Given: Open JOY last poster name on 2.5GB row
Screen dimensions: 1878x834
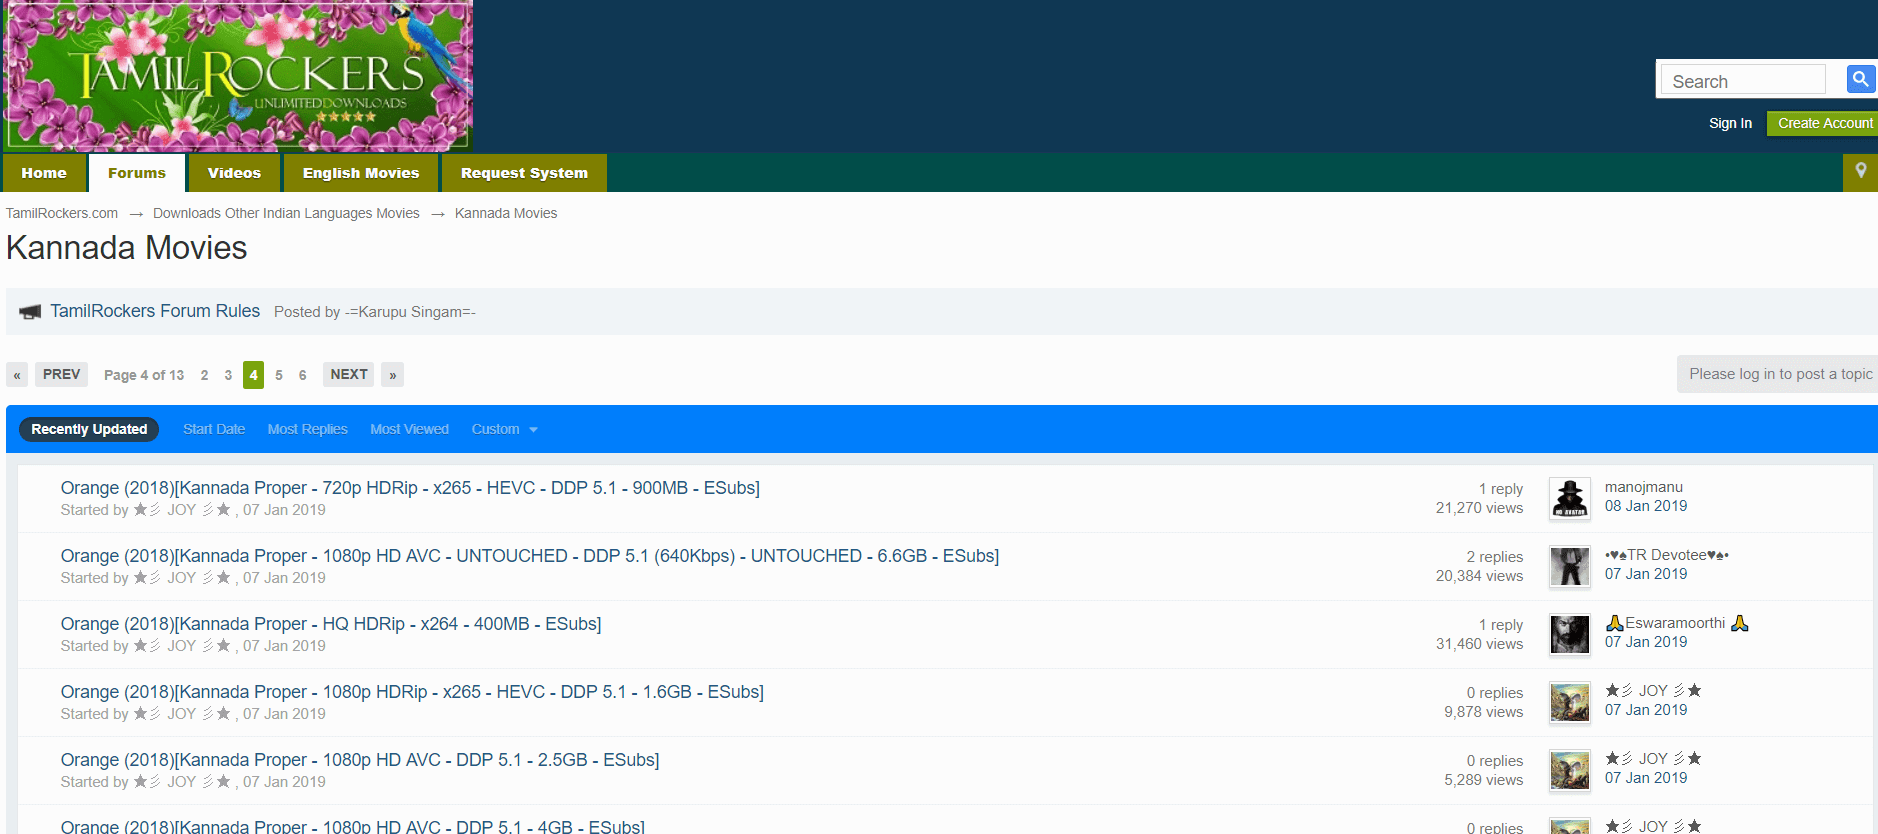Looking at the screenshot, I should click(x=1653, y=759).
